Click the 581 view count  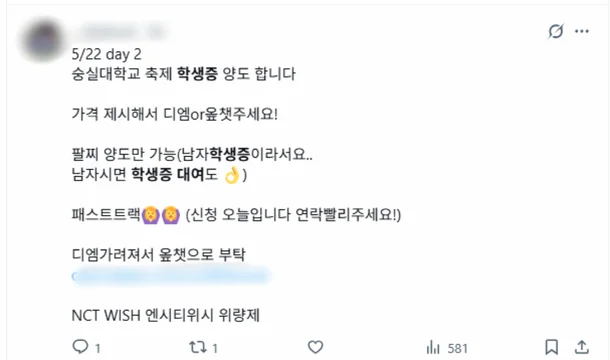point(458,348)
